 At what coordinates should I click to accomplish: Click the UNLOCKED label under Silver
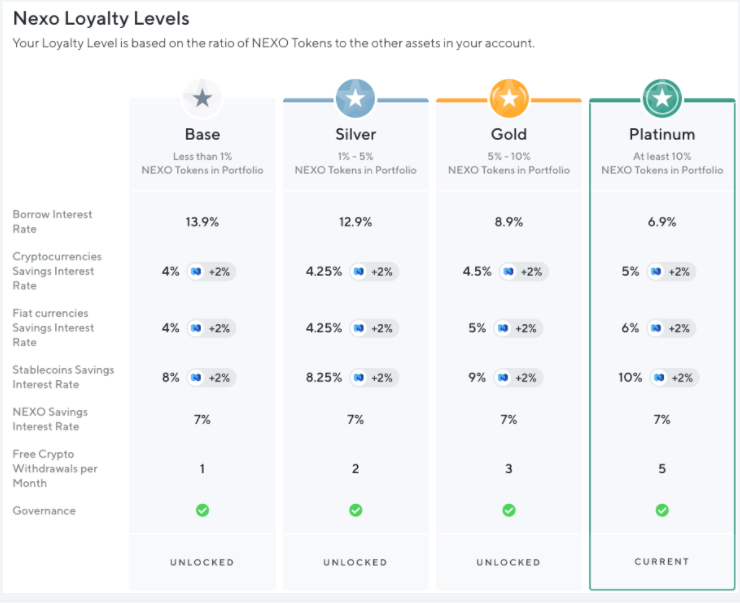(355, 562)
